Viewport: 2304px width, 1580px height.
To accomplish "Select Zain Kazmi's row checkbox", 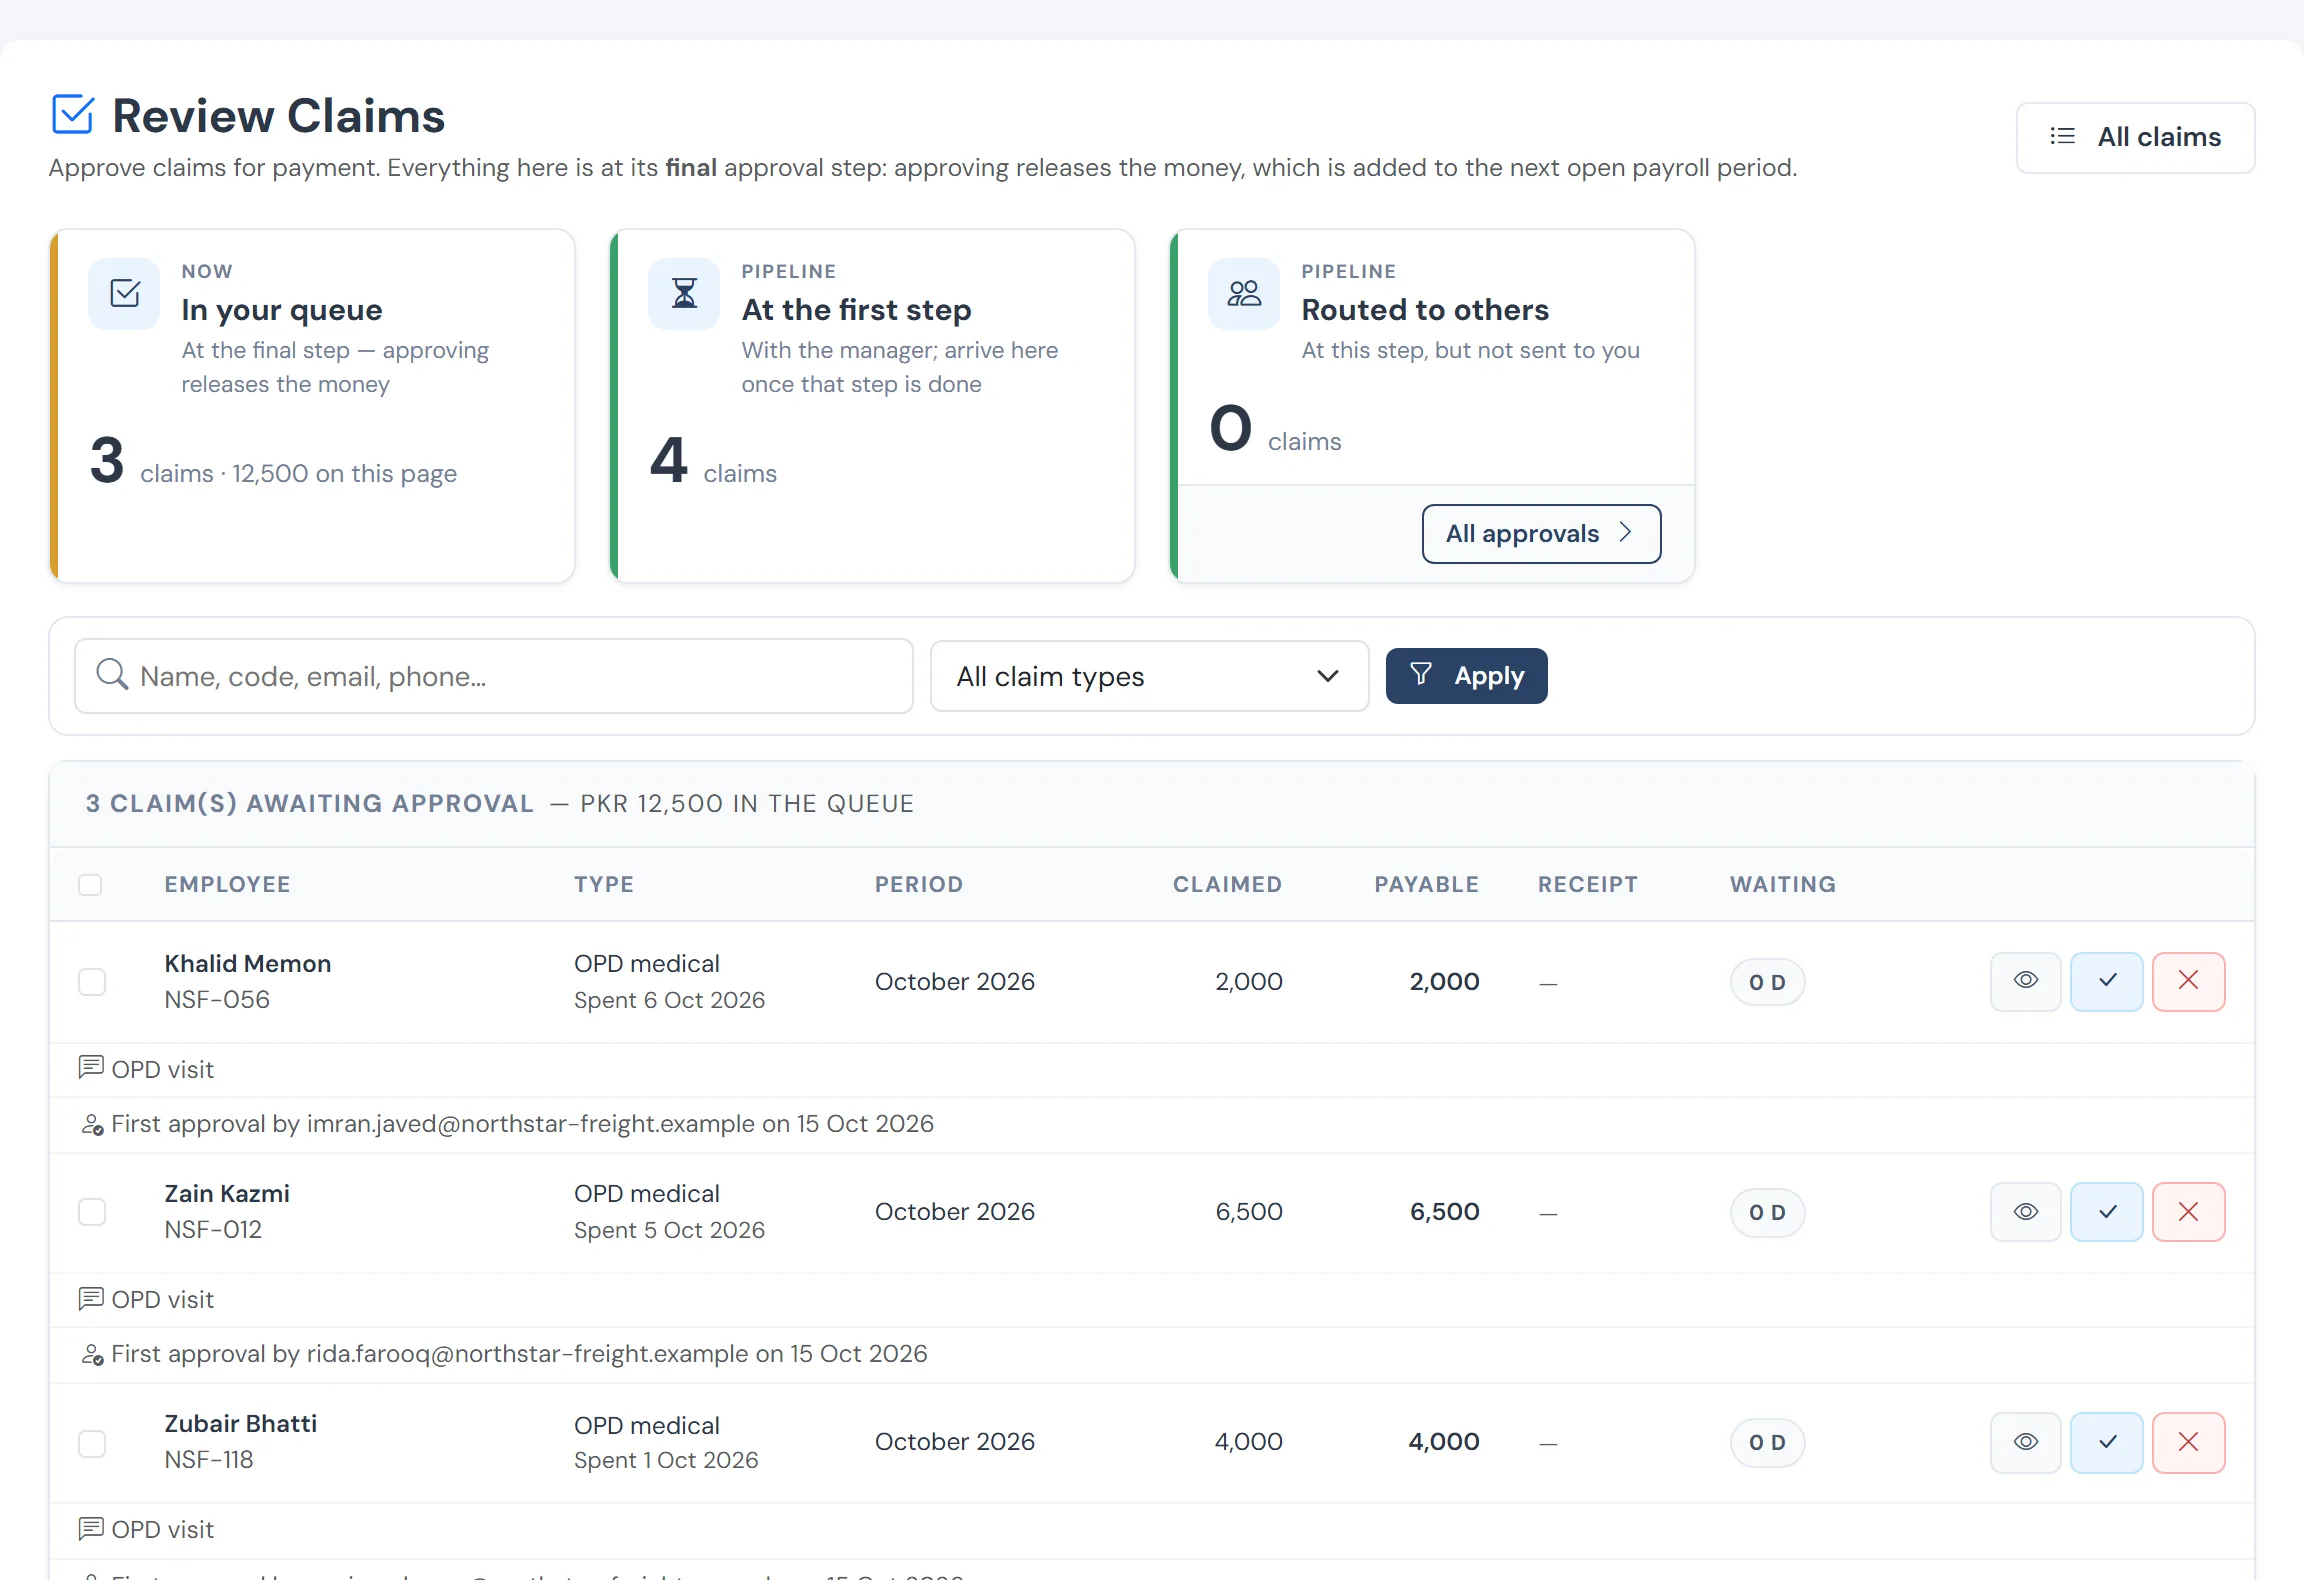I will coord(92,1212).
